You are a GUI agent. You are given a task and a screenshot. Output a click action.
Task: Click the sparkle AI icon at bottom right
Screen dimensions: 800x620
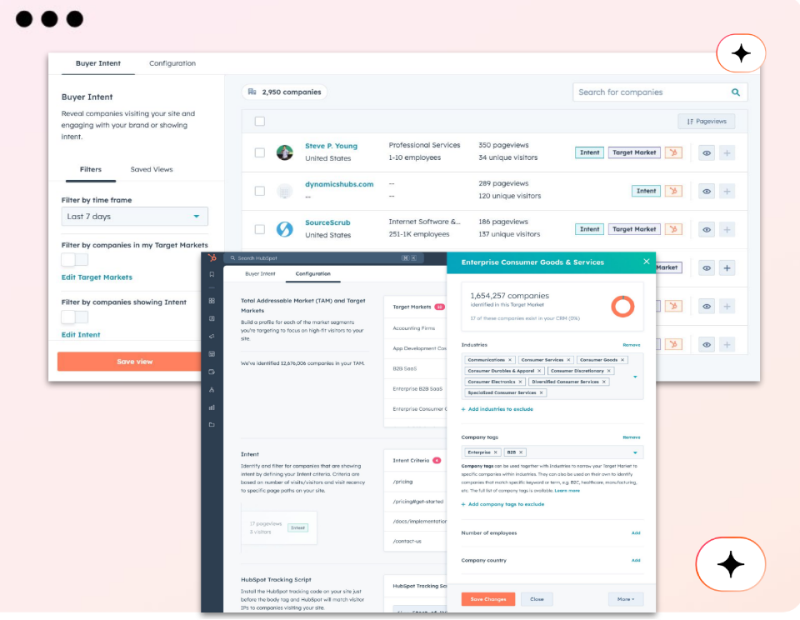point(731,564)
